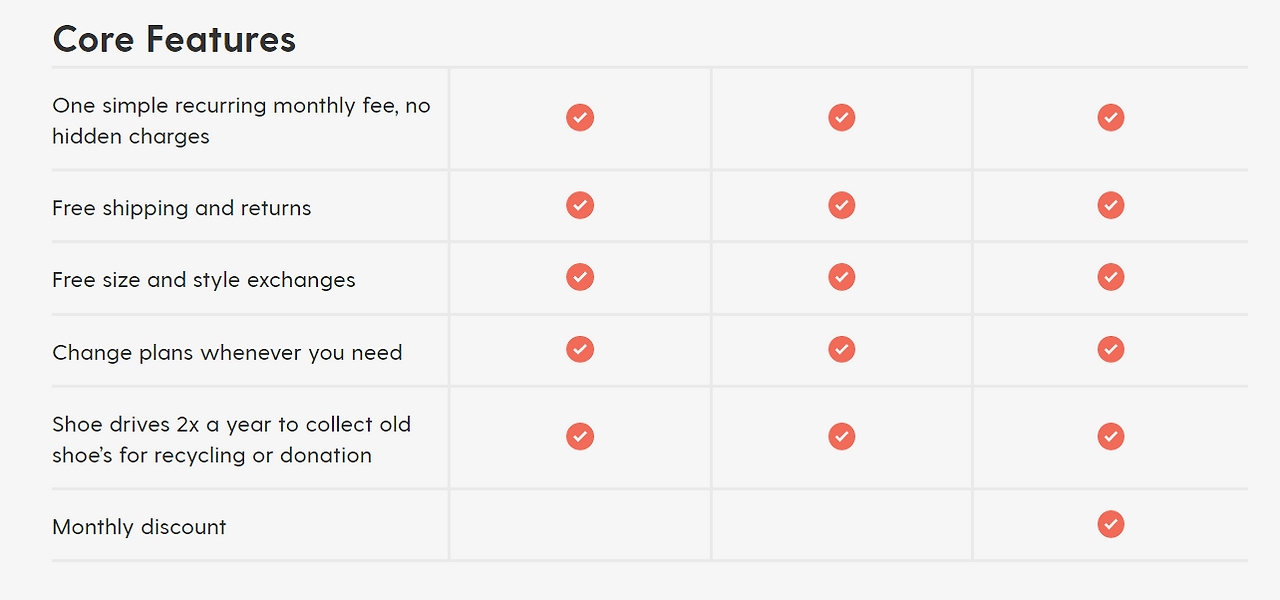
Task: Click third-column checkmark for size and style exchanges
Action: coord(1111,277)
